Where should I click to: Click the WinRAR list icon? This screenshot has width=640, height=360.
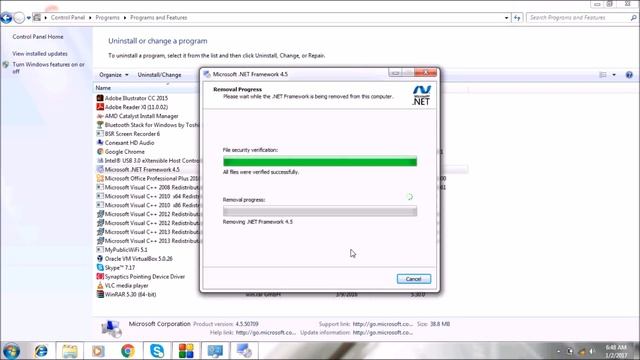[x=100, y=294]
